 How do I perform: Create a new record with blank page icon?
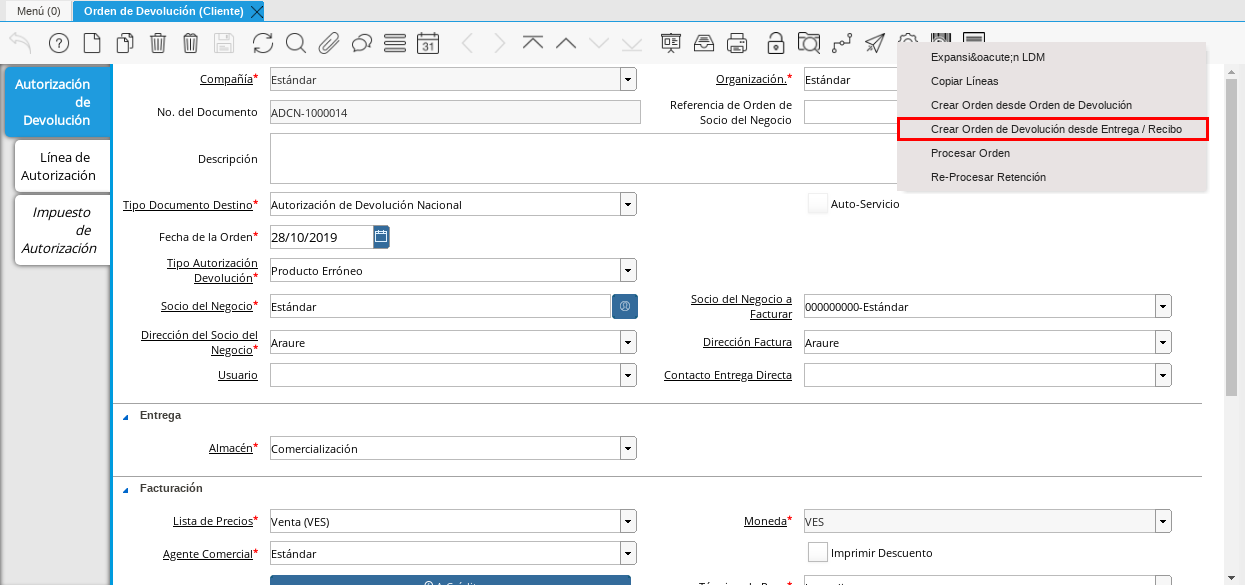[x=92, y=43]
